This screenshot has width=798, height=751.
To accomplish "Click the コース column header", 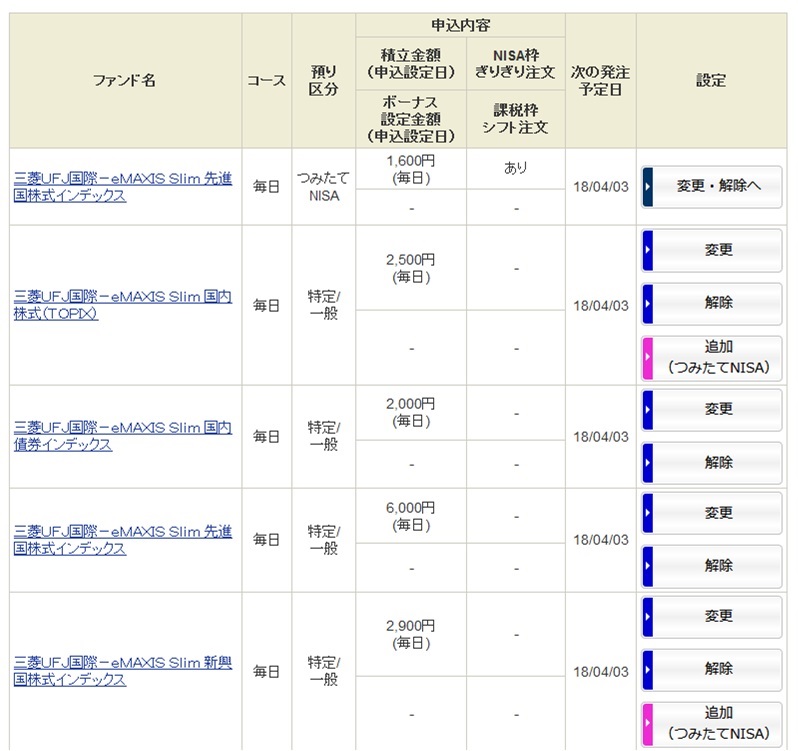I will coord(267,80).
